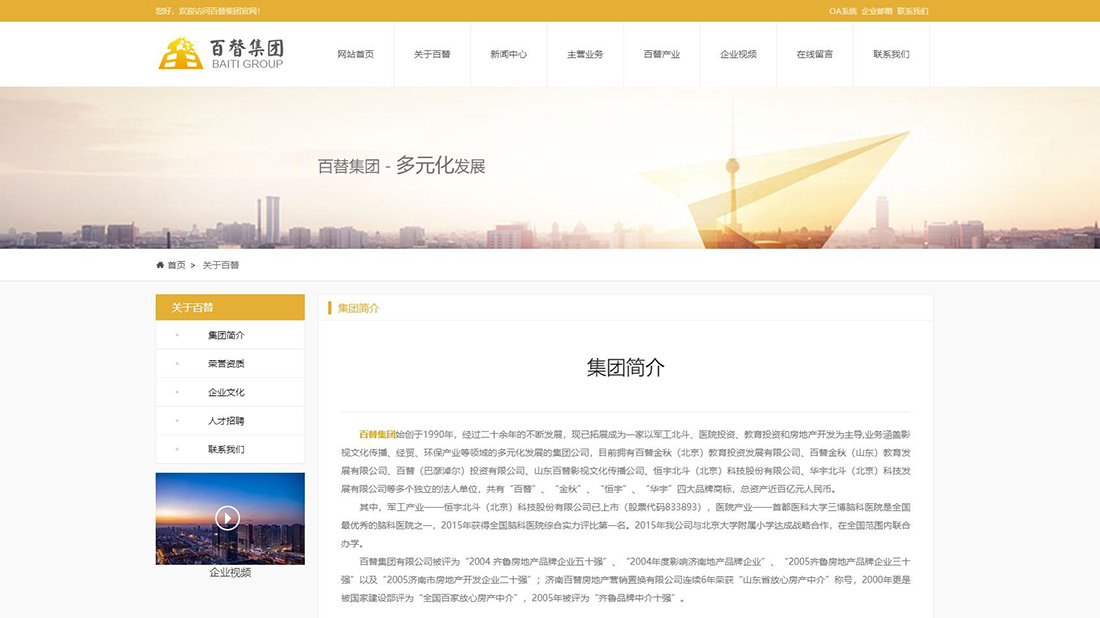The width and height of the screenshot is (1100, 618).
Task: Click the city skyline video thumbnail
Action: pos(229,518)
